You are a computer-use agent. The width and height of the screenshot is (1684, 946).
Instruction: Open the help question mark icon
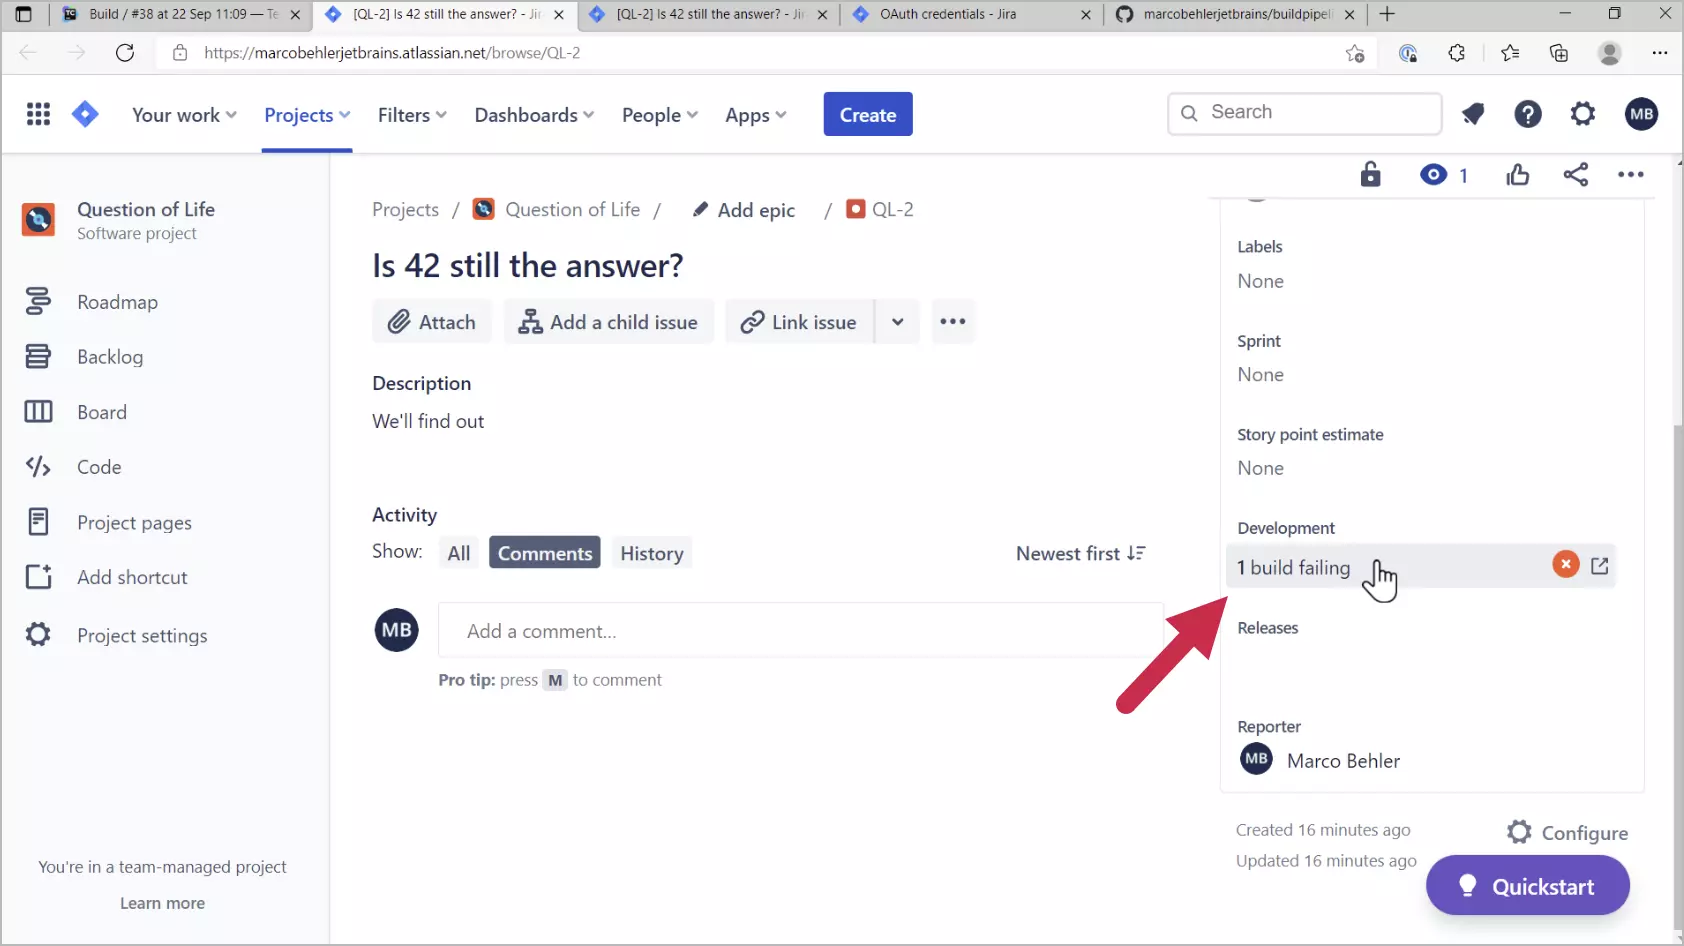[x=1527, y=114]
